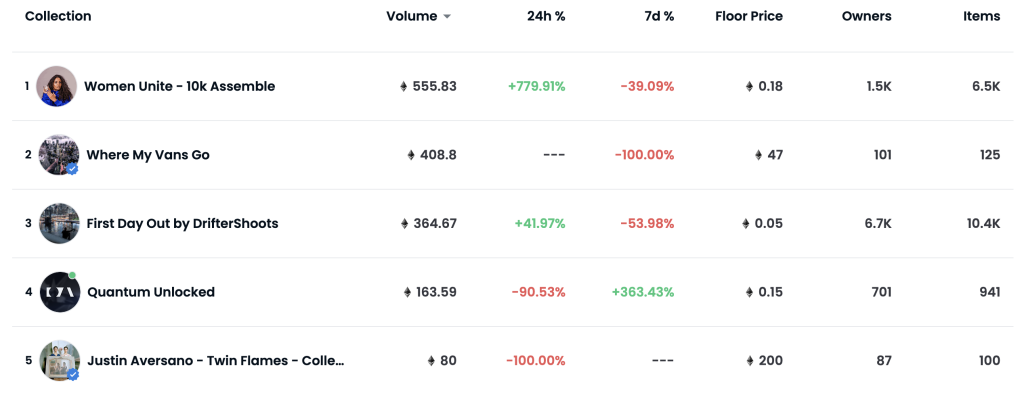This screenshot has width=1024, height=393.
Task: Select First Day Out by DrifterShoots avatar
Action: point(59,223)
